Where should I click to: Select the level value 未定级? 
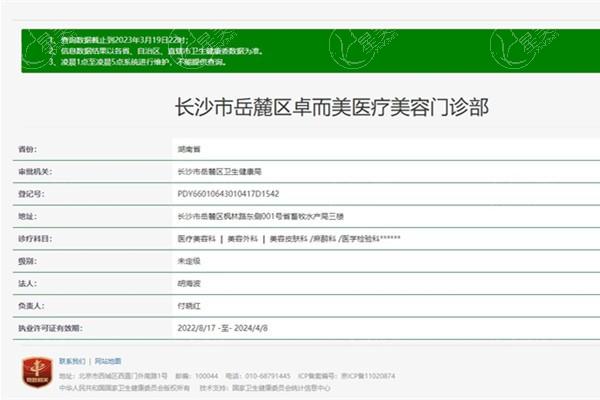(189, 261)
